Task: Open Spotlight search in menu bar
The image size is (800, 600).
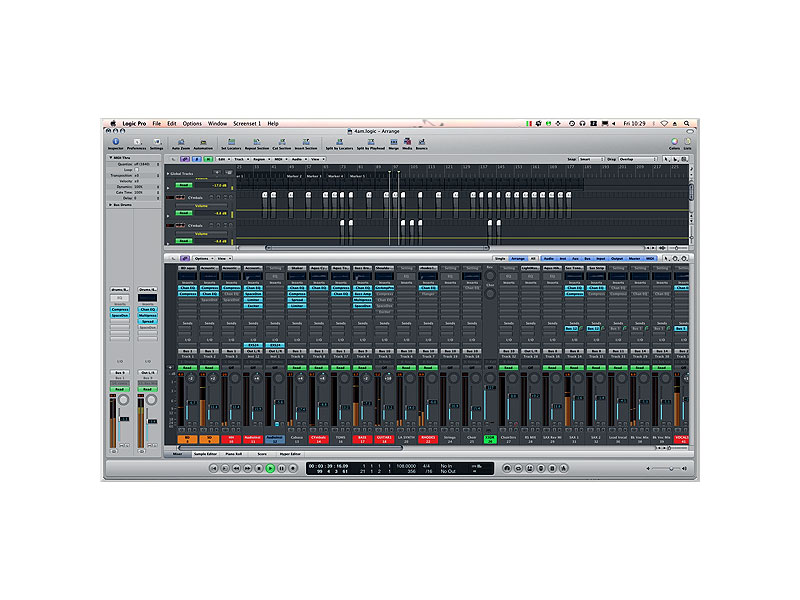Action: (687, 123)
